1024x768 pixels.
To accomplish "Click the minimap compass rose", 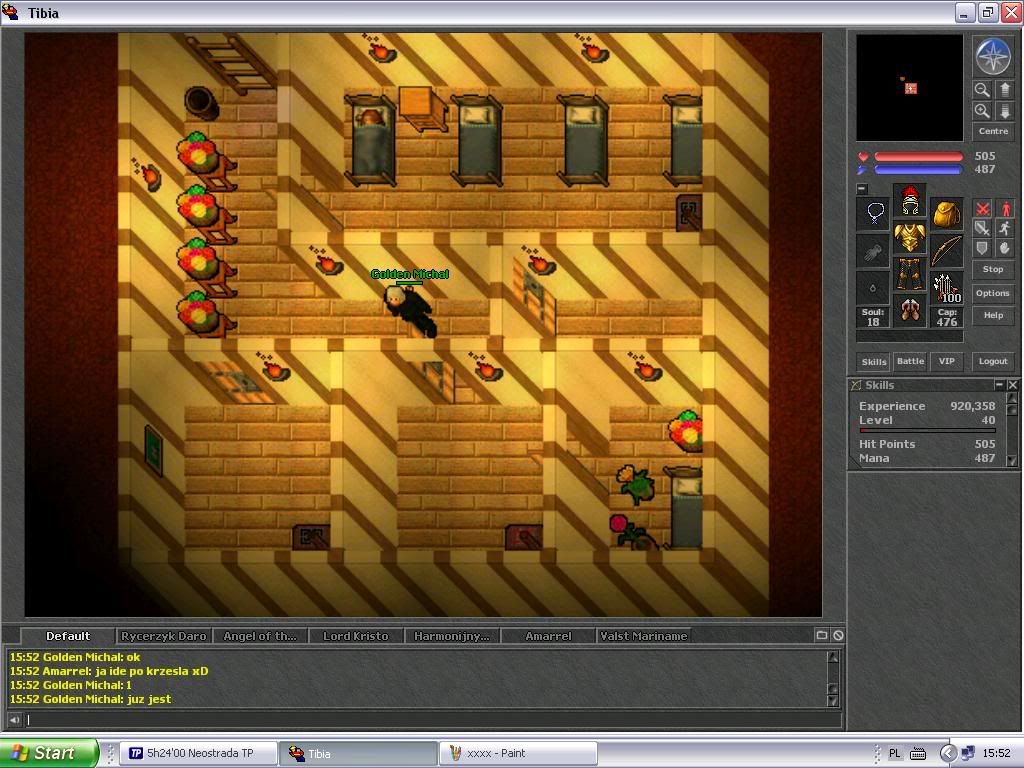I will point(993,56).
